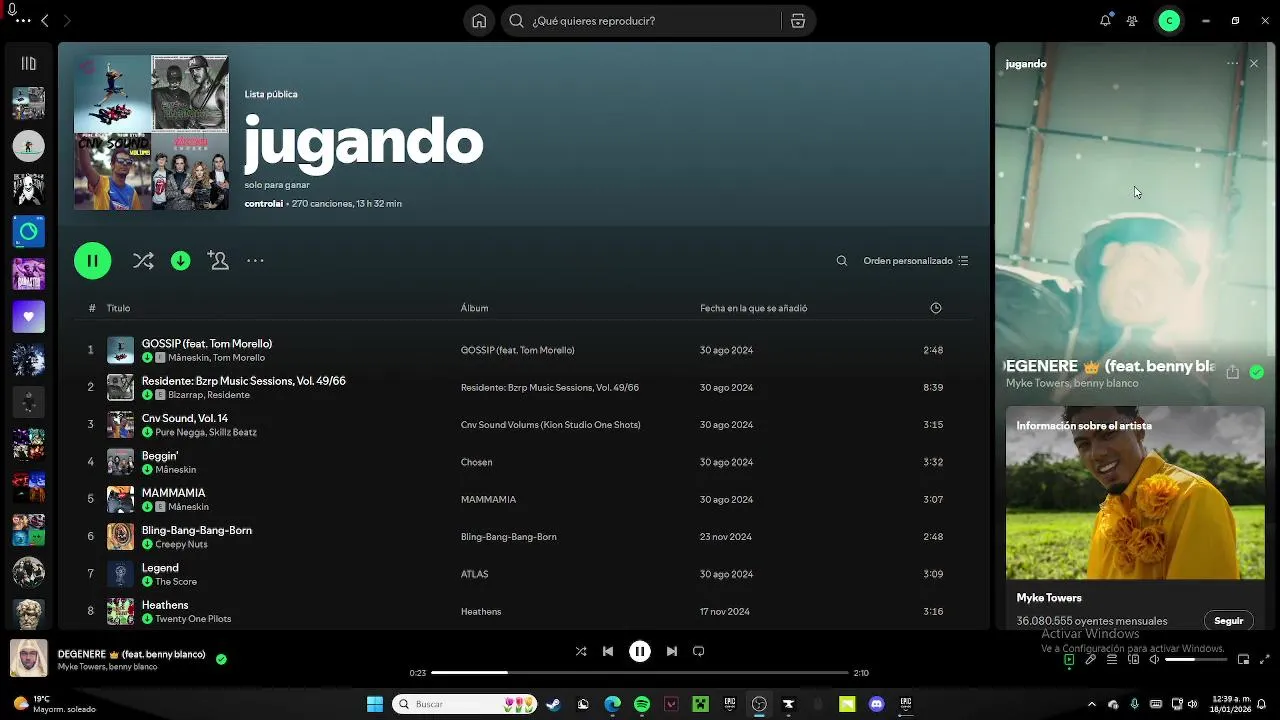This screenshot has height=720, width=1280.
Task: Pause playback in the bottom player bar
Action: click(640, 651)
